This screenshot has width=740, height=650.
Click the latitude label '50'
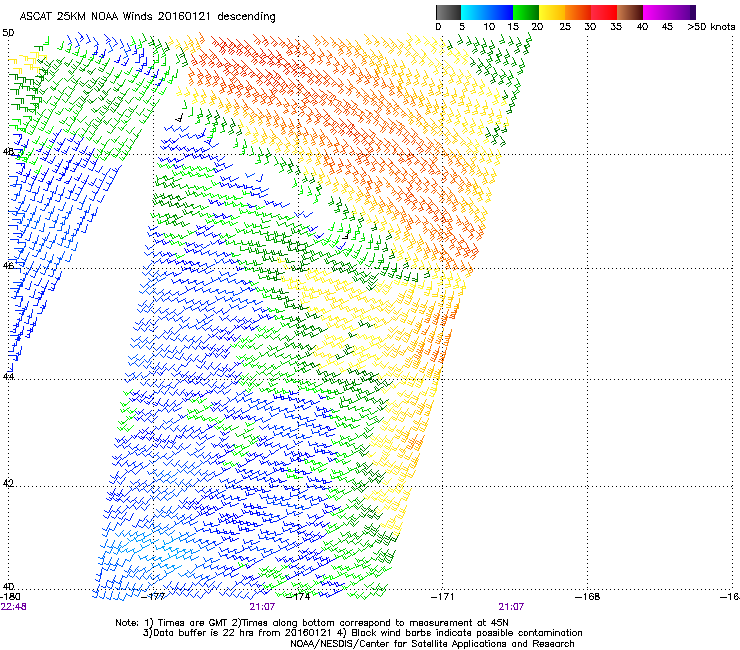[x=8, y=33]
